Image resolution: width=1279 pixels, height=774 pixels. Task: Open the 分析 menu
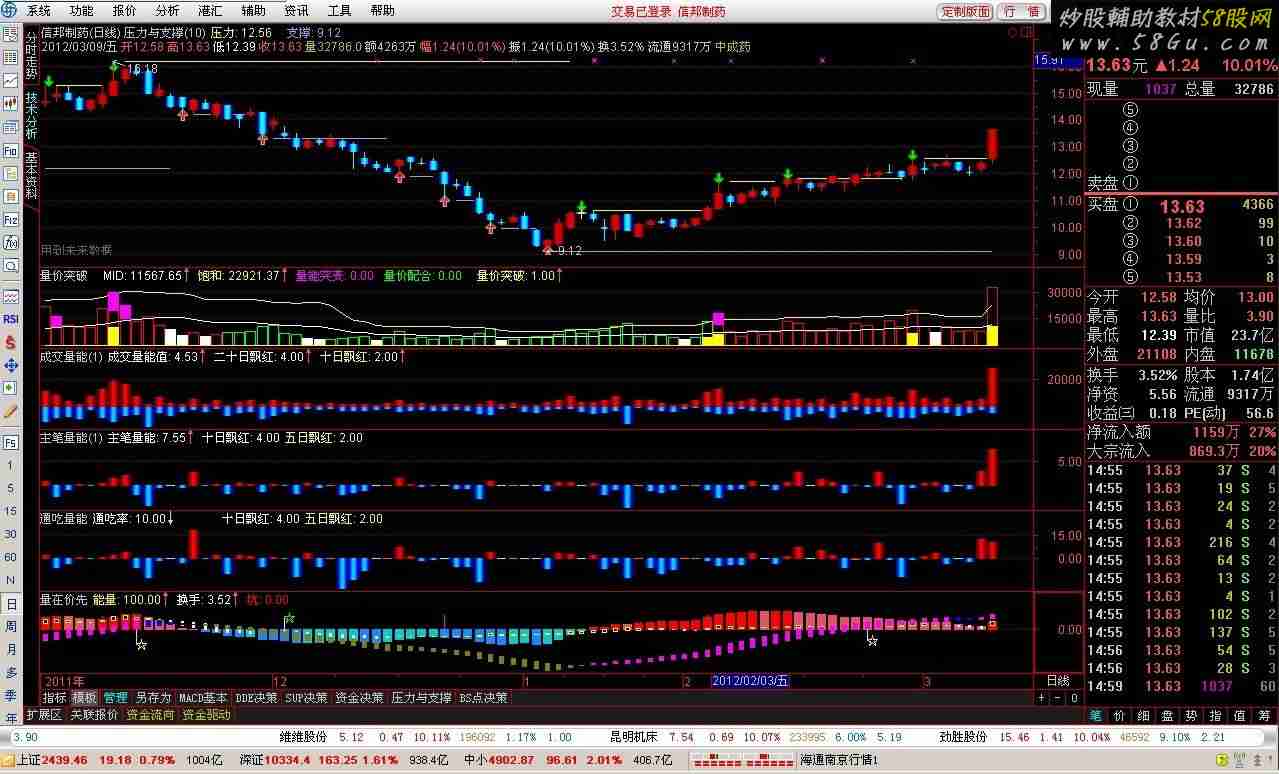click(167, 11)
